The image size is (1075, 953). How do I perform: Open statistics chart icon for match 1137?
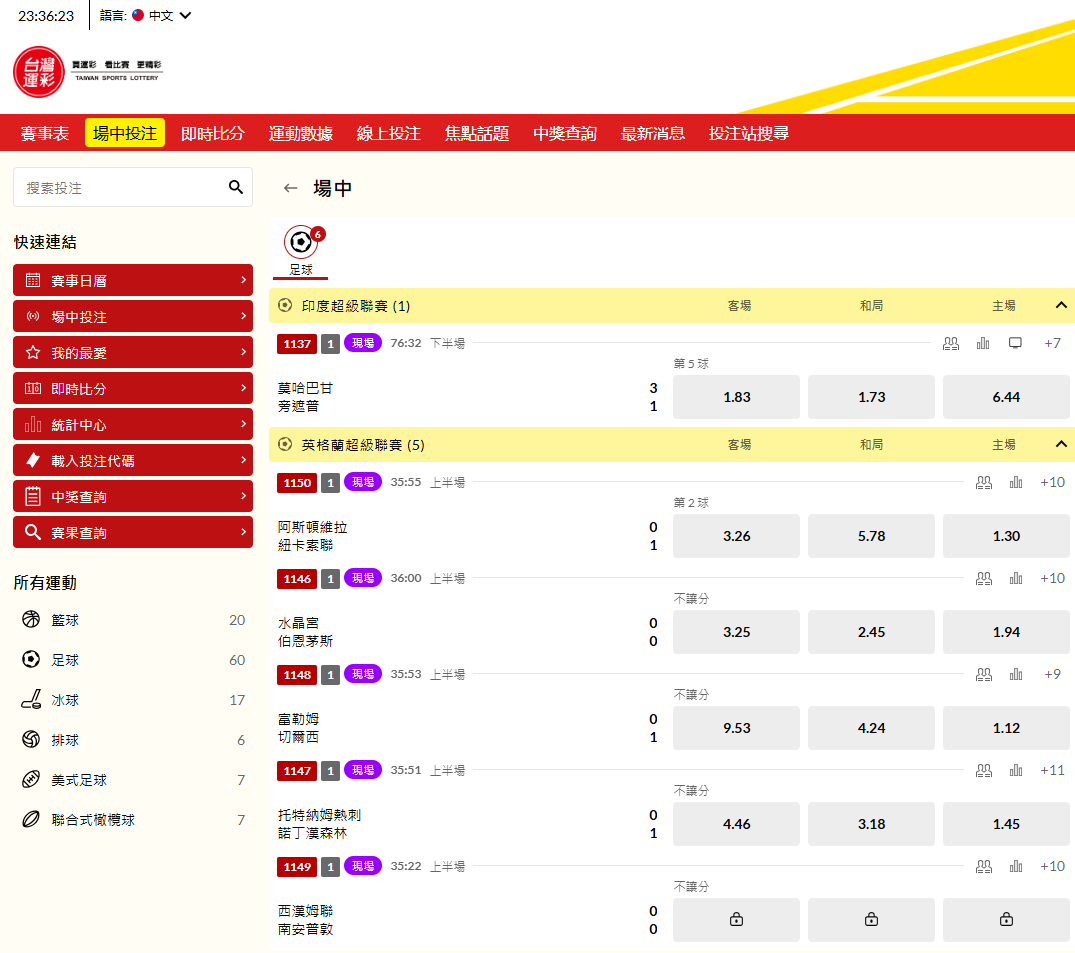pos(983,343)
